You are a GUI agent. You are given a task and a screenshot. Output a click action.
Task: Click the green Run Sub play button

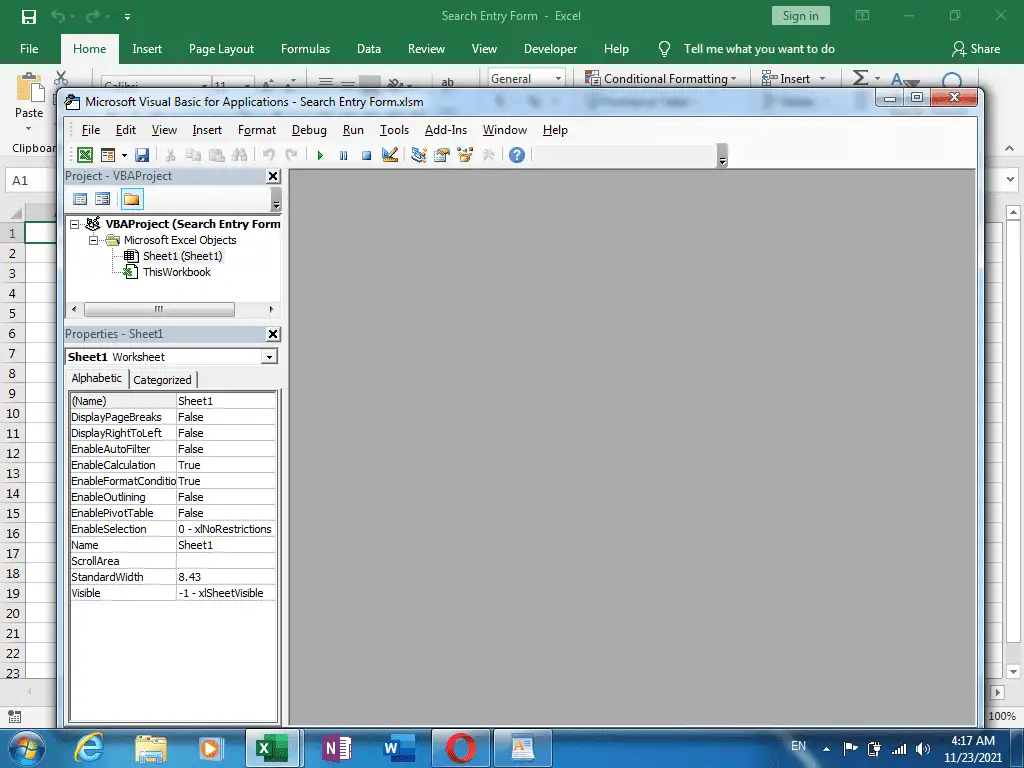pos(320,155)
